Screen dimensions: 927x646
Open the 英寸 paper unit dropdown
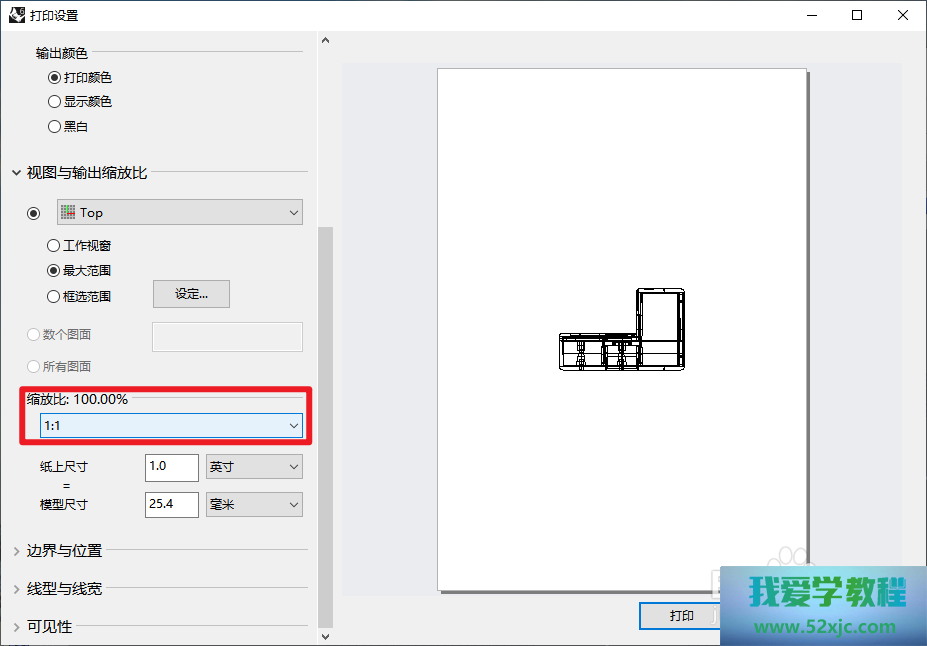(x=253, y=467)
